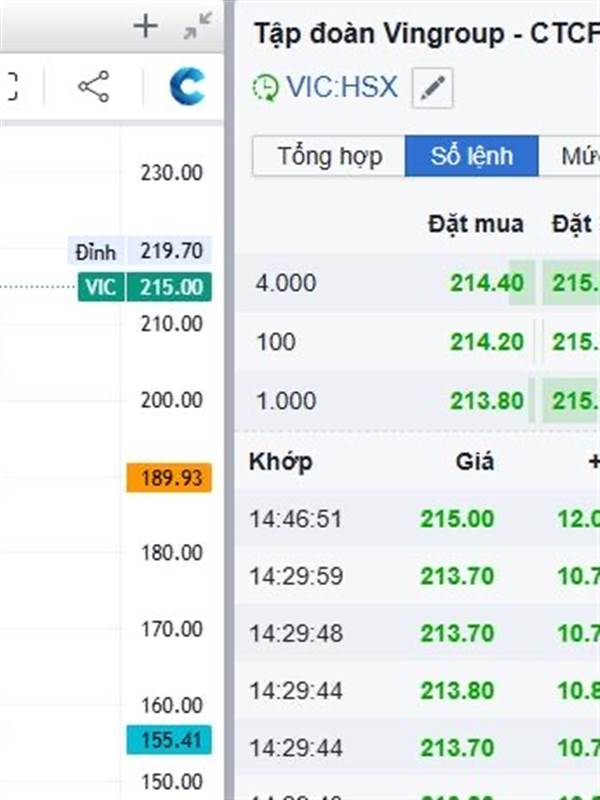Click the green VIC price label on chart

coord(101,287)
